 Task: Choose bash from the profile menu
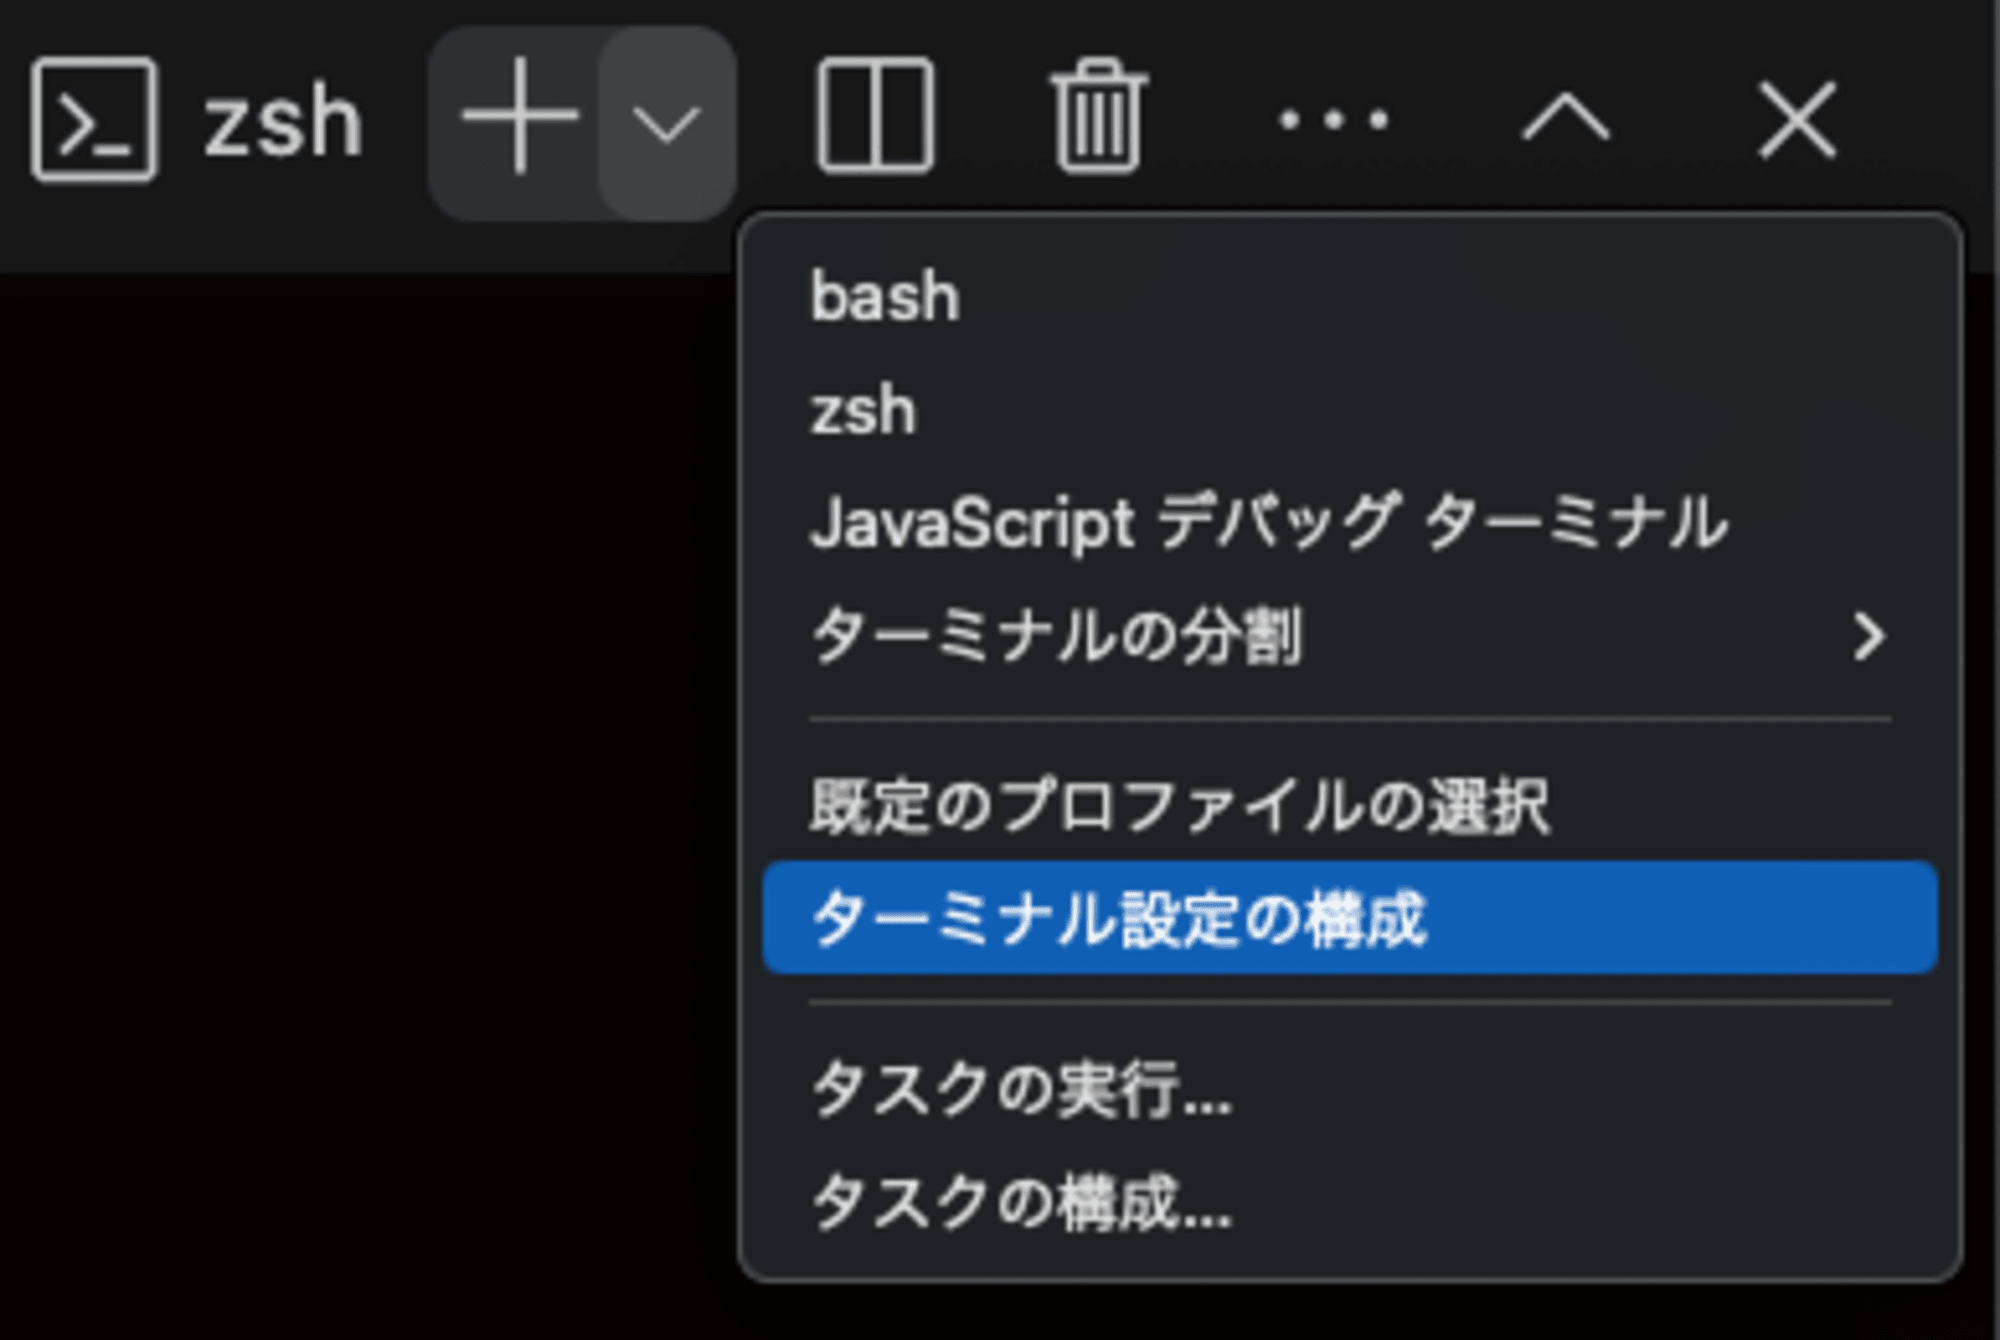pyautogui.click(x=1350, y=297)
